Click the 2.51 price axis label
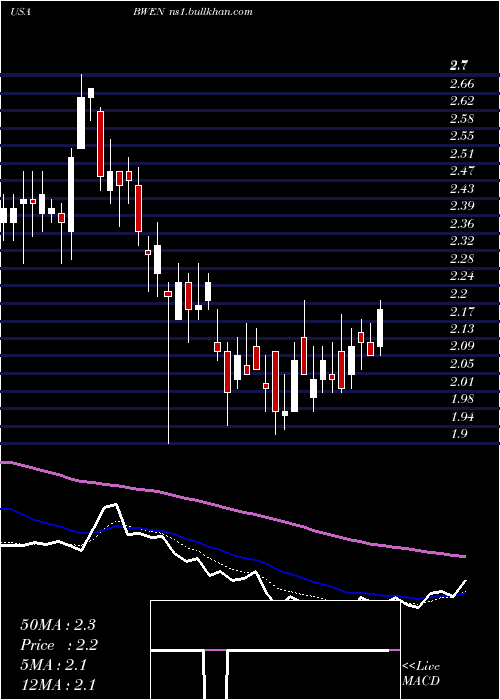Image resolution: width=500 pixels, height=700 pixels. pos(462,154)
